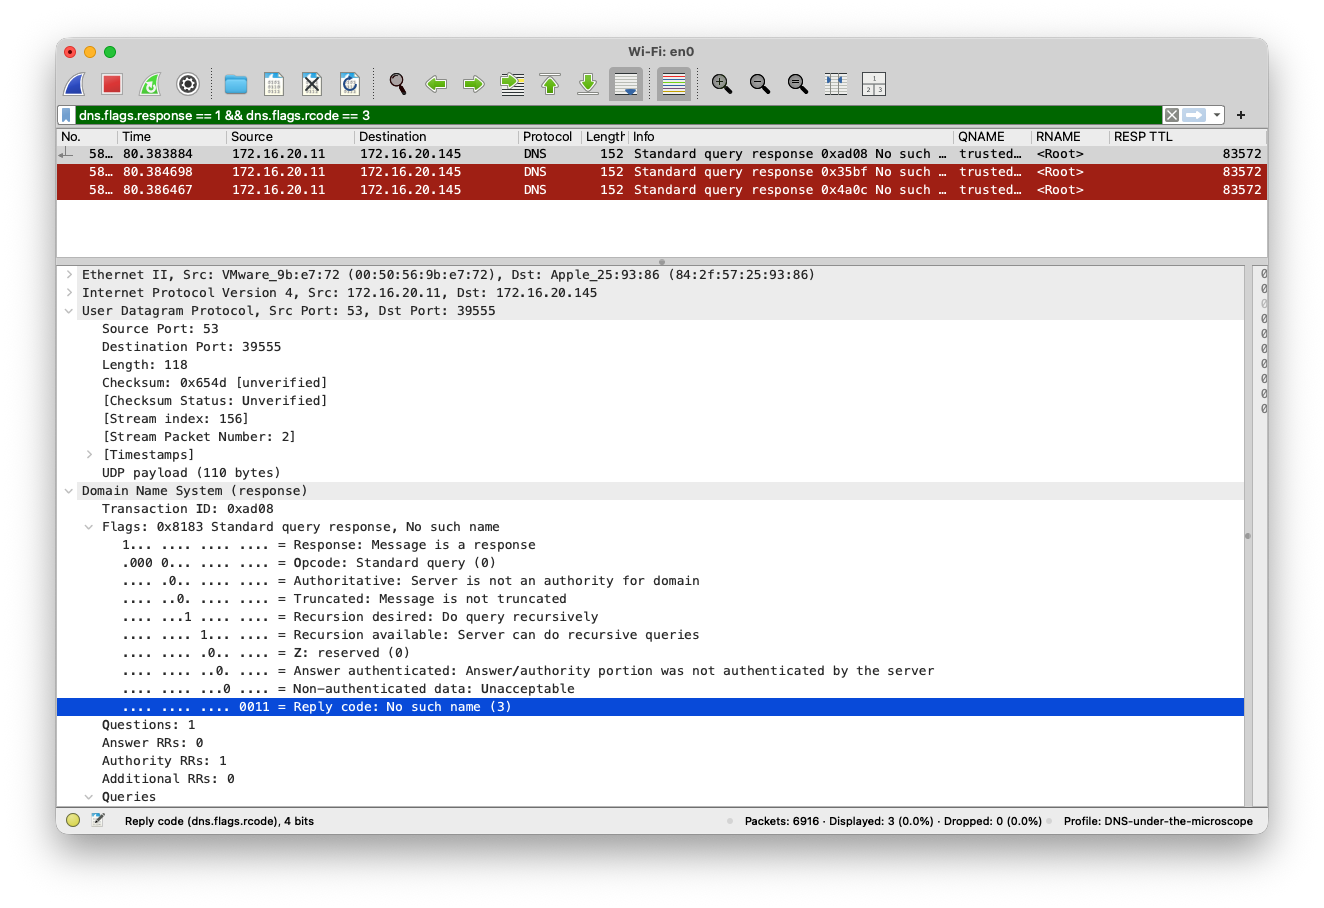The image size is (1324, 908).
Task: Collapse the User Datagram Protocol node
Action: (x=69, y=311)
